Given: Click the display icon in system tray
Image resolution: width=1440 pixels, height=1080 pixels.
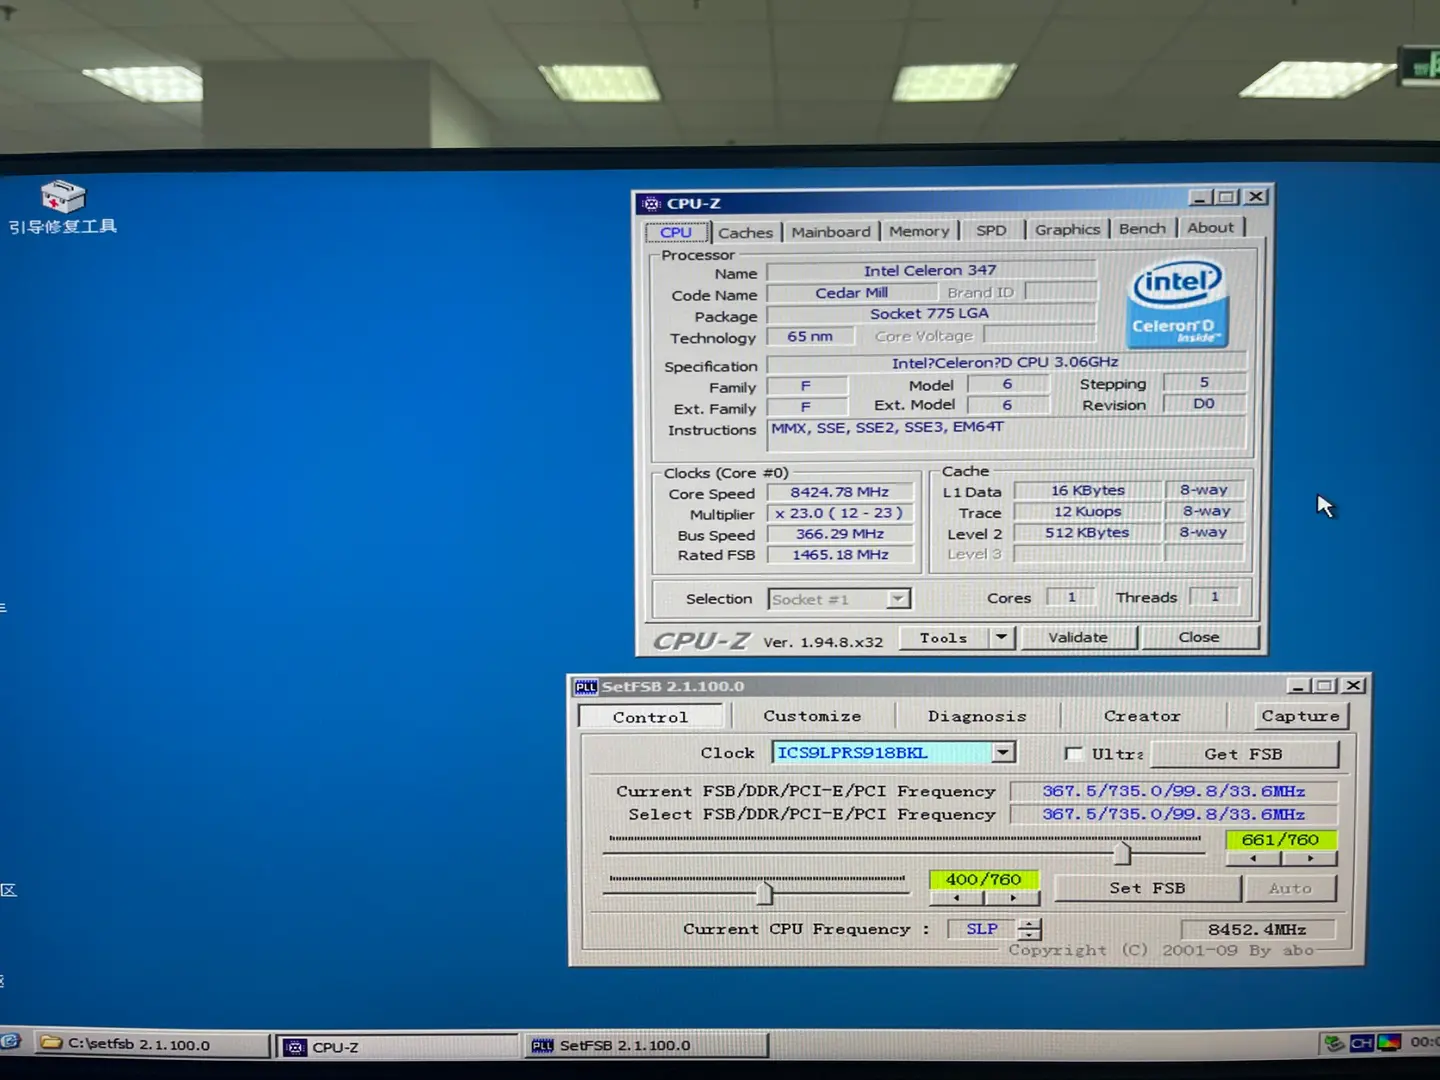Looking at the screenshot, I should (1389, 1043).
